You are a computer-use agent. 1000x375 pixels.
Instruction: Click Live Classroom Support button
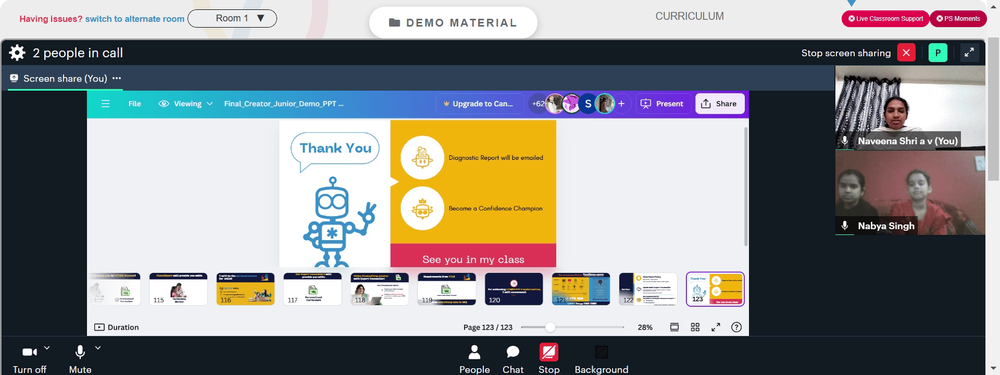[885, 18]
